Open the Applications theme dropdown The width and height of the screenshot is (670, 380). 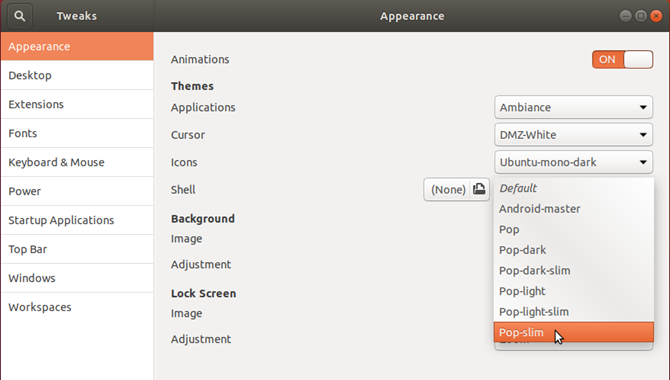coord(573,107)
